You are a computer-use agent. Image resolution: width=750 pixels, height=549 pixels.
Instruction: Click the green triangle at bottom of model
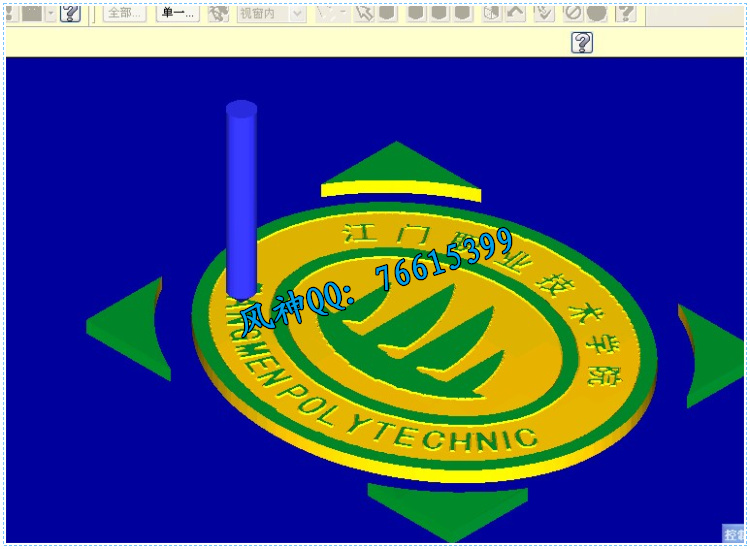click(x=446, y=510)
